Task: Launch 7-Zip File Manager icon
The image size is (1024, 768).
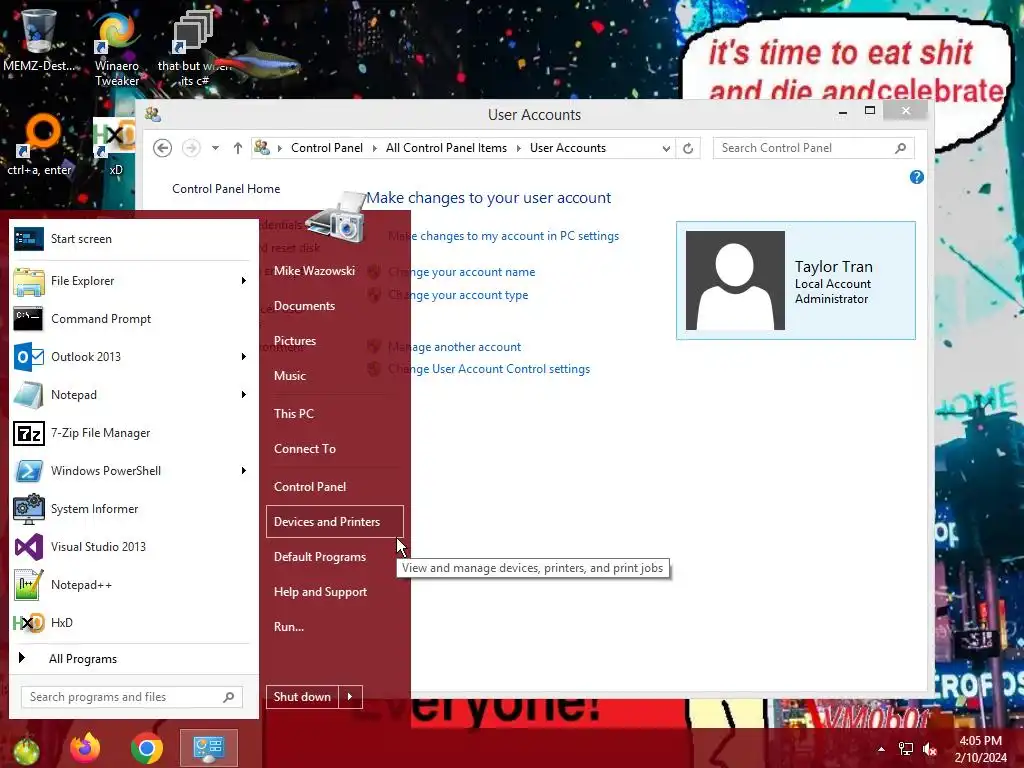Action: [x=29, y=433]
